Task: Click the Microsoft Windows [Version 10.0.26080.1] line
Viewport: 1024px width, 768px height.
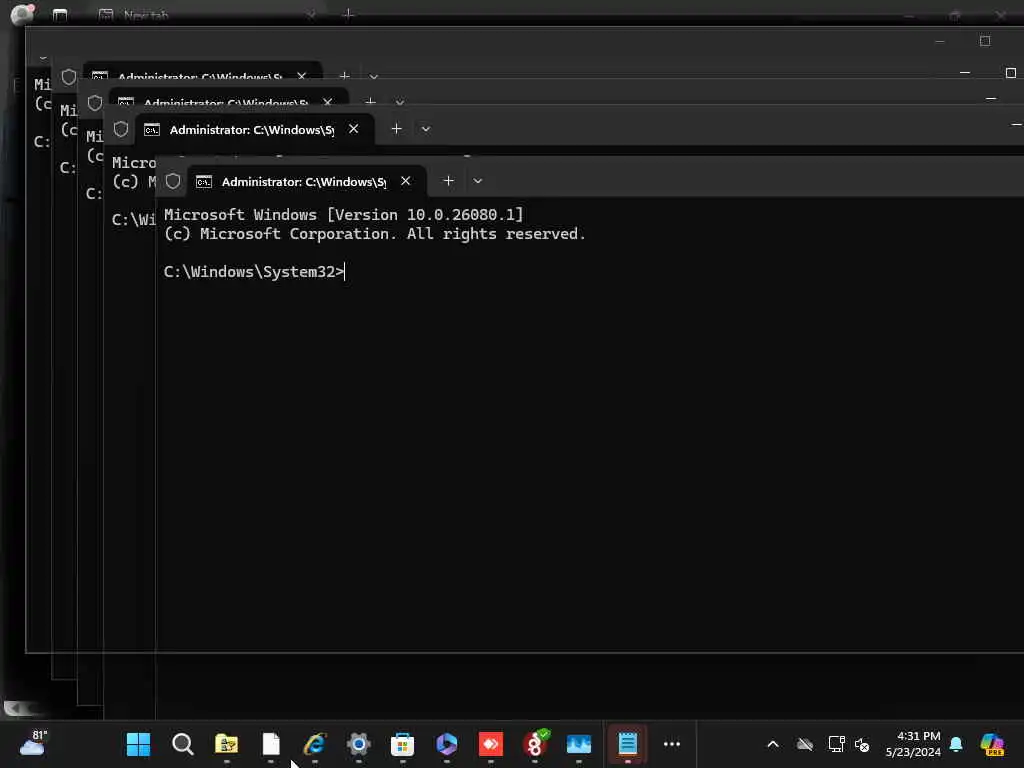Action: click(x=344, y=214)
